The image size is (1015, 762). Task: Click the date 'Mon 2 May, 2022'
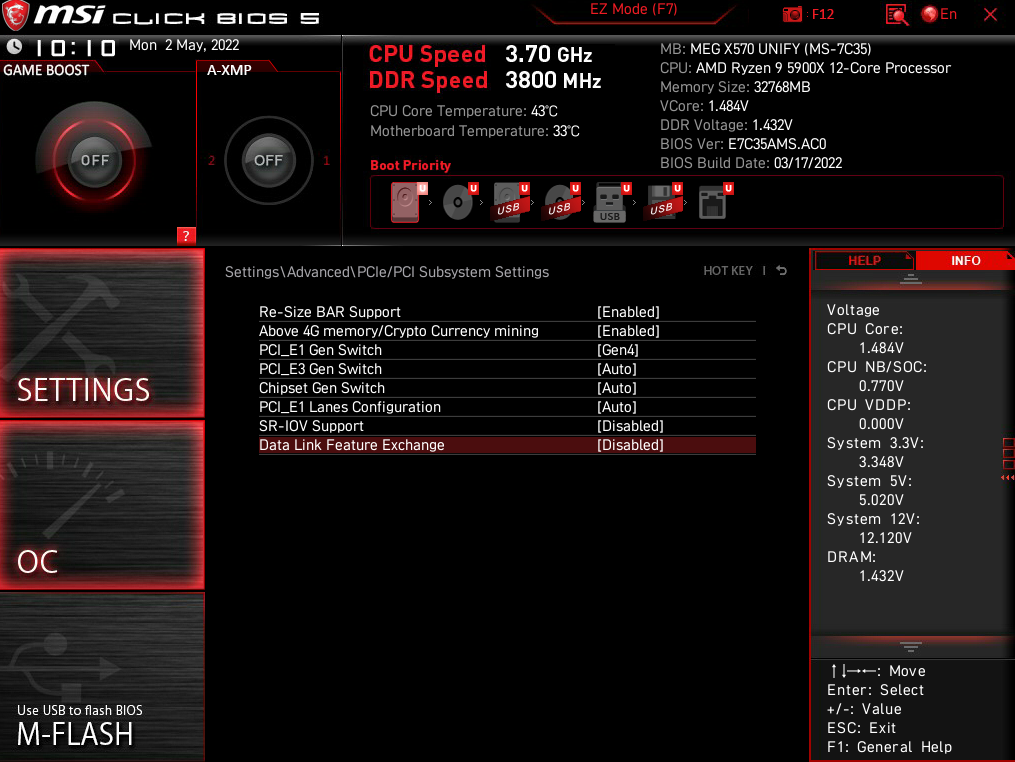pos(184,45)
